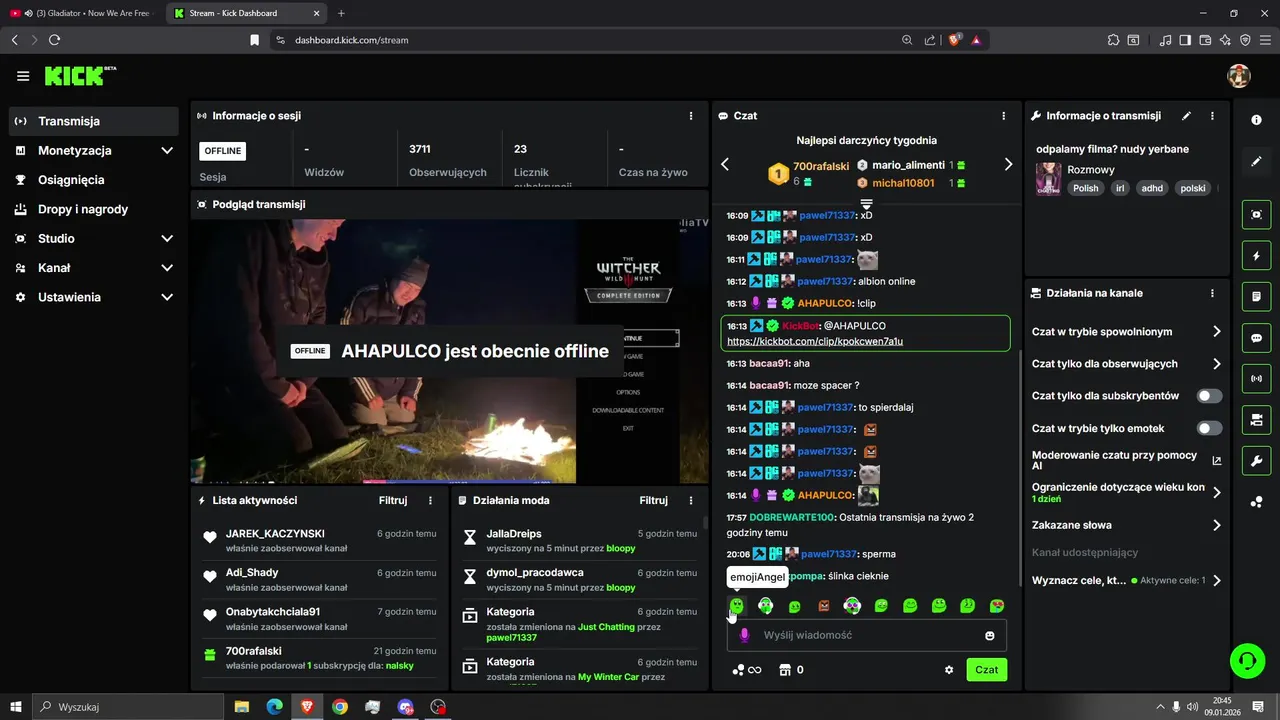Enable Czat tylko dla subskrybentów toggle
Screen dimensions: 1280x720
tap(1210, 396)
